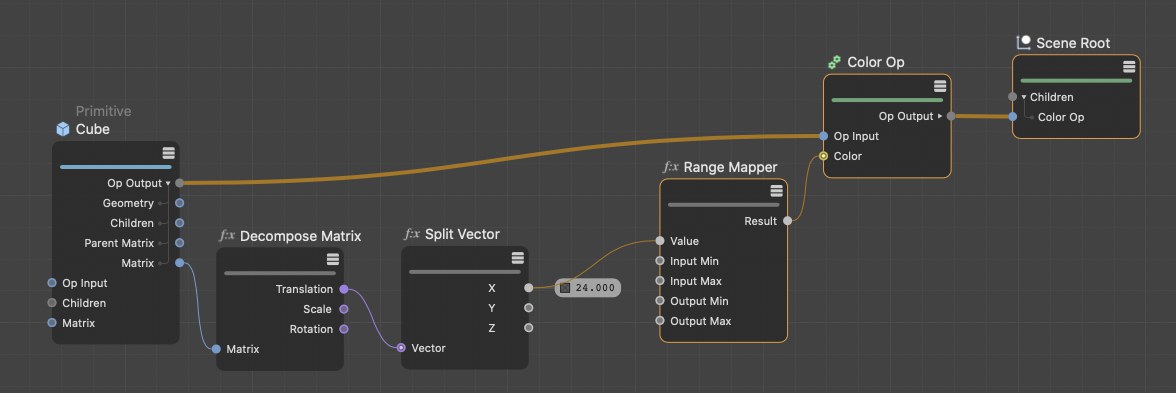1176x393 pixels.
Task: Open the Decompose Matrix node menu icon
Action: point(333,260)
